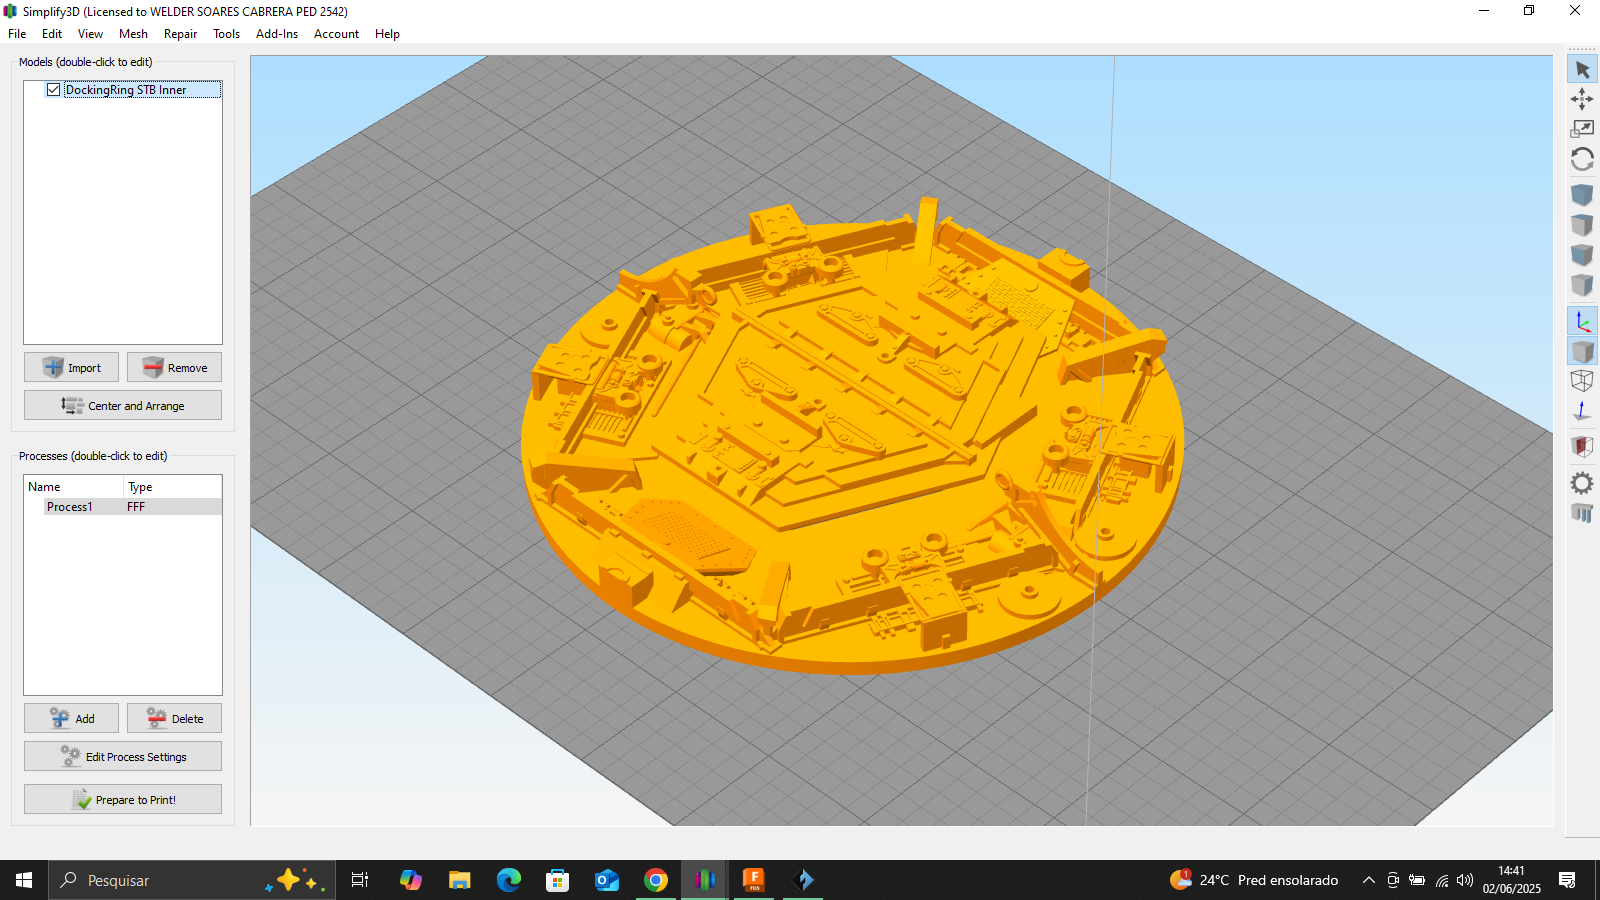Screen dimensions: 1600x900
Task: Toggle point normals display
Action: click(x=1582, y=410)
